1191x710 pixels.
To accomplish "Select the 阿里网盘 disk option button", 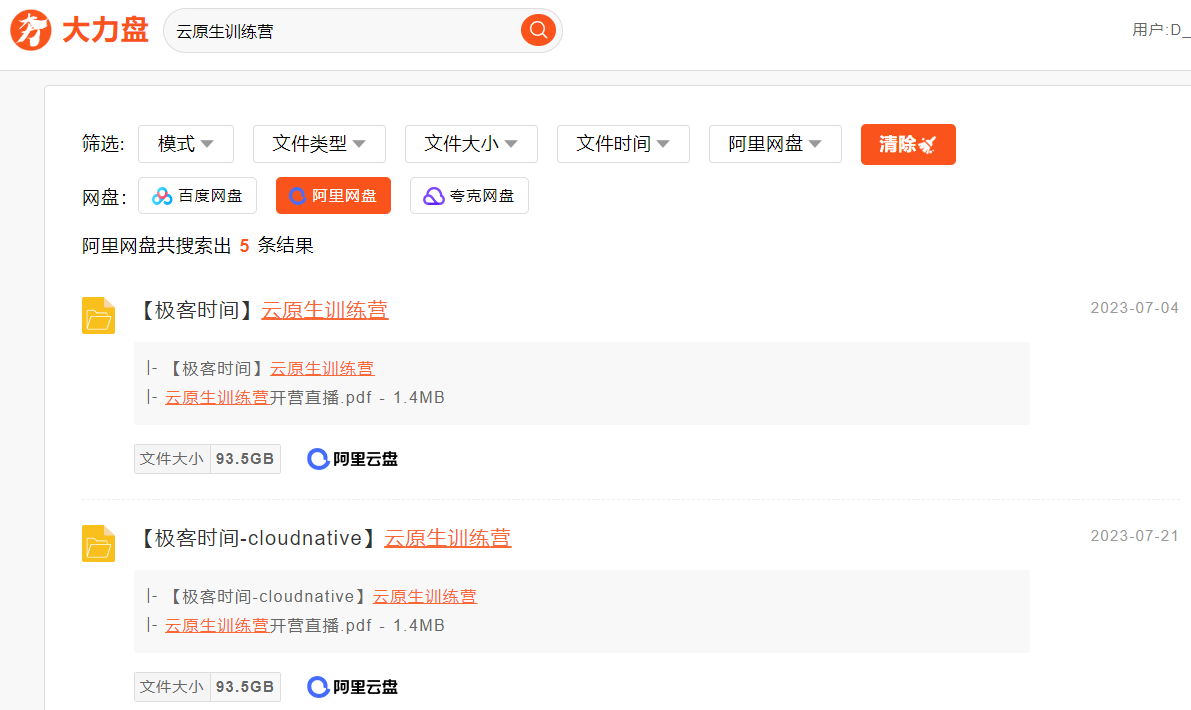I will coord(333,196).
